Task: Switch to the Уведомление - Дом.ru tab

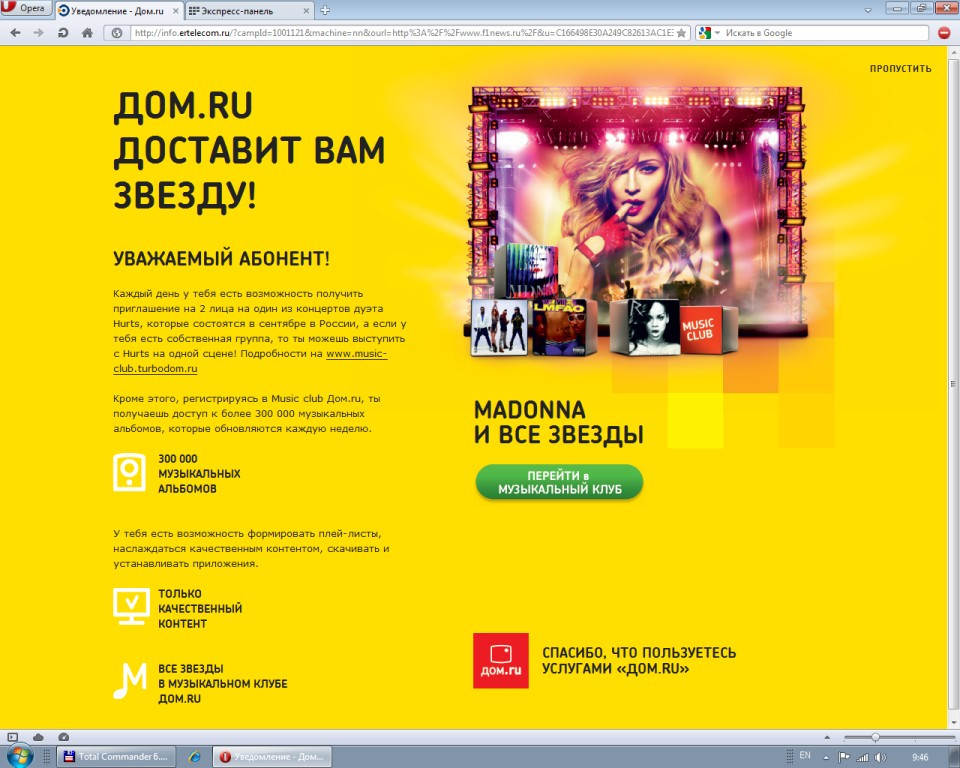Action: [119, 10]
